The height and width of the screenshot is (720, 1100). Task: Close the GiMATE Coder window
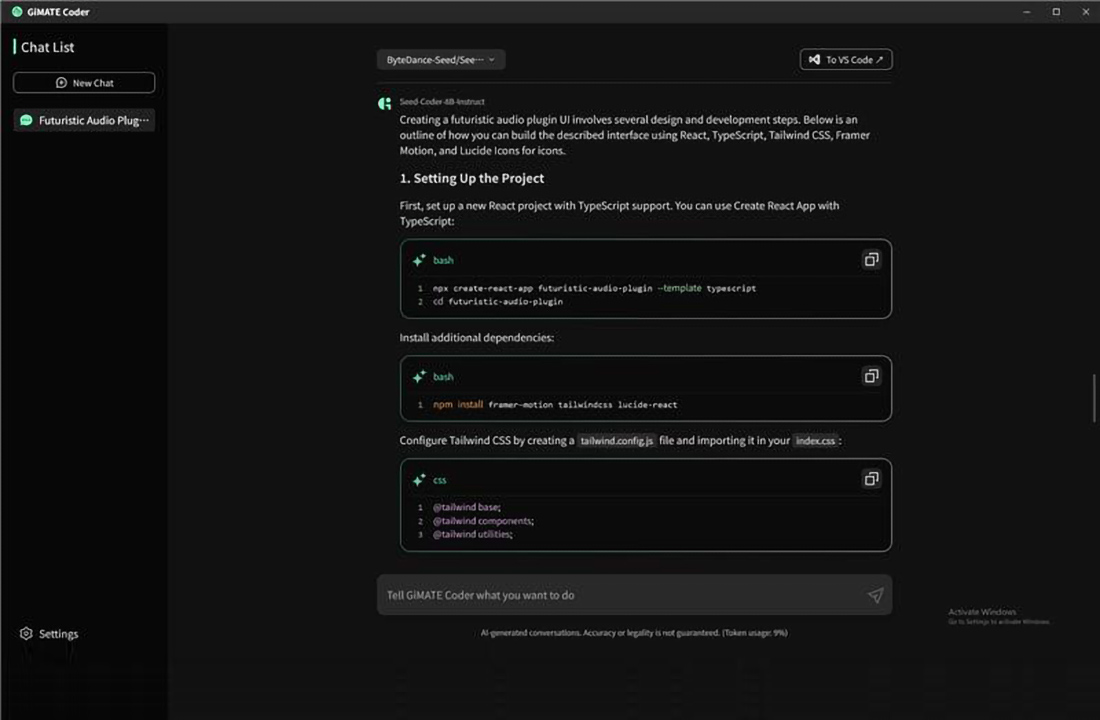tap(1085, 11)
